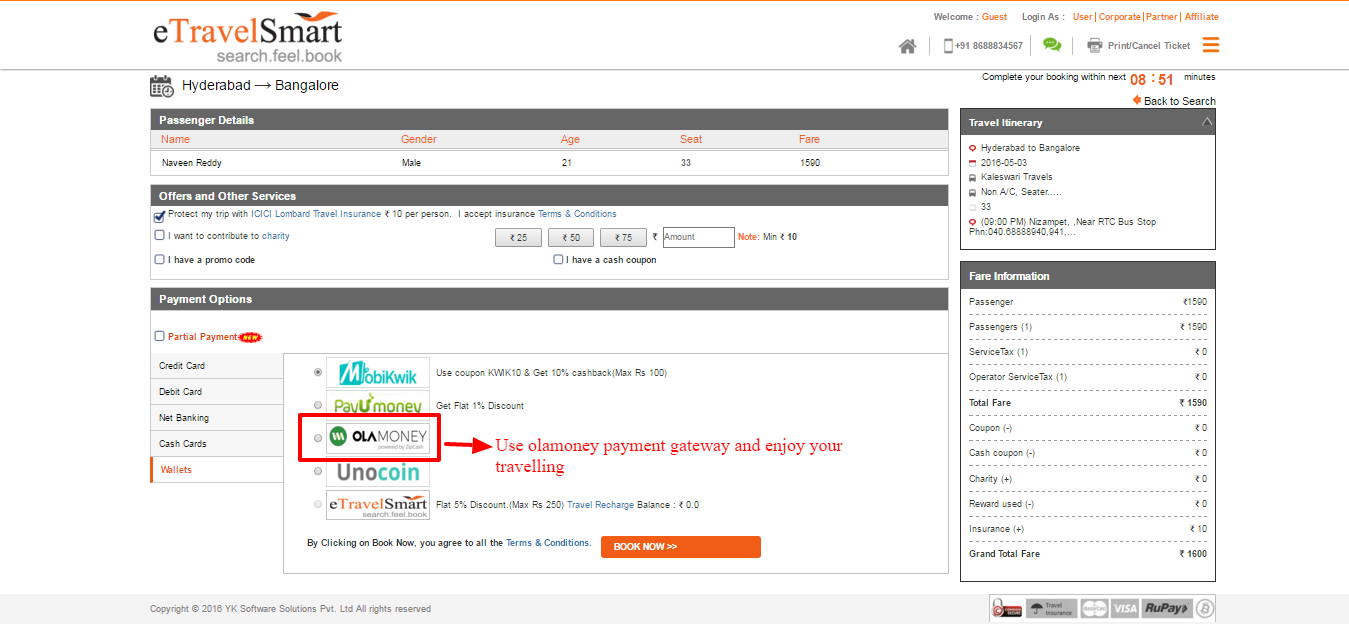Click the Bitcoin icon in footer
The image size is (1349, 636).
tap(1205, 608)
